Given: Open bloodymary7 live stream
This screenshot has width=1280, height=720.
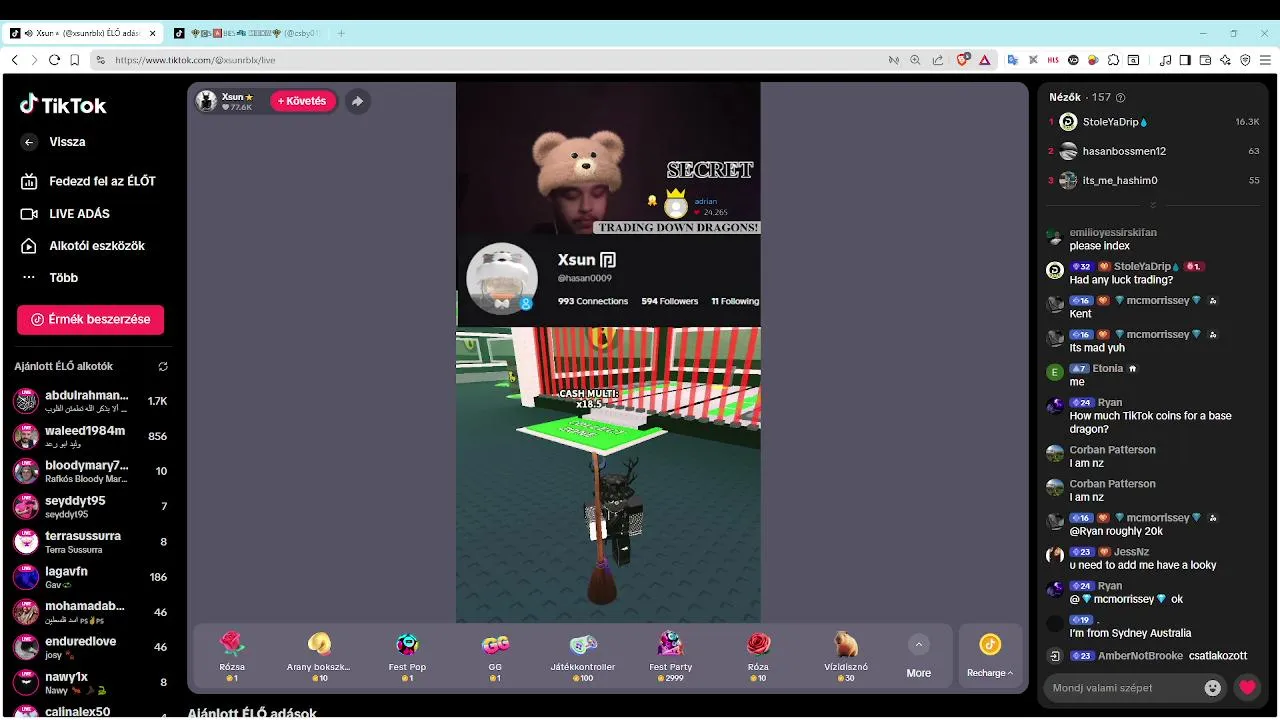Looking at the screenshot, I should (91, 471).
